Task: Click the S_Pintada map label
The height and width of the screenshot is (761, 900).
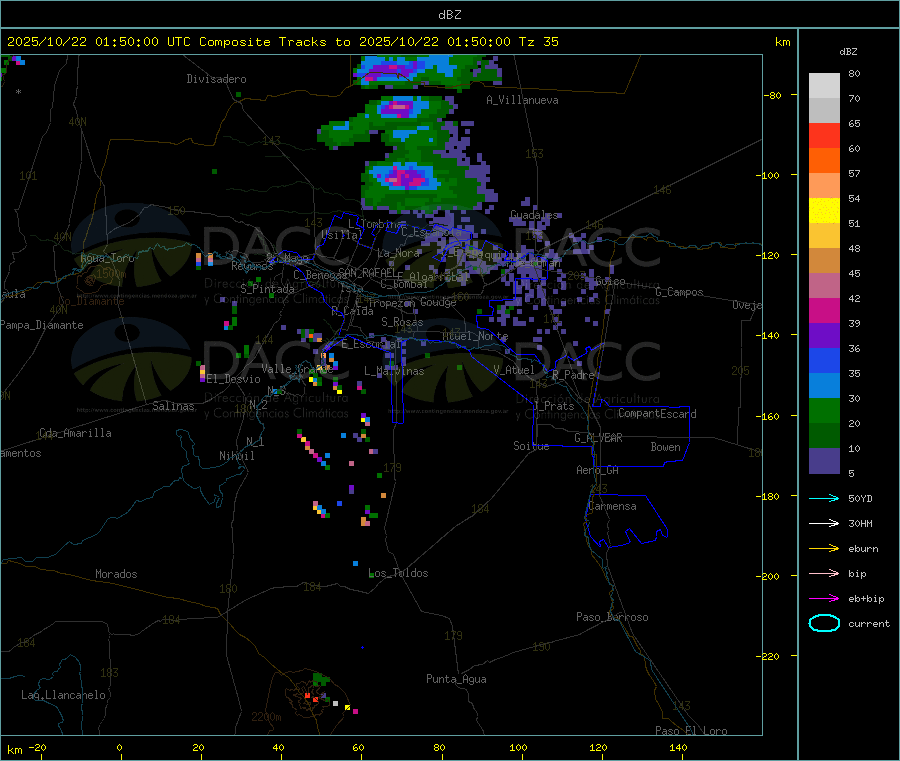Action: click(x=267, y=289)
